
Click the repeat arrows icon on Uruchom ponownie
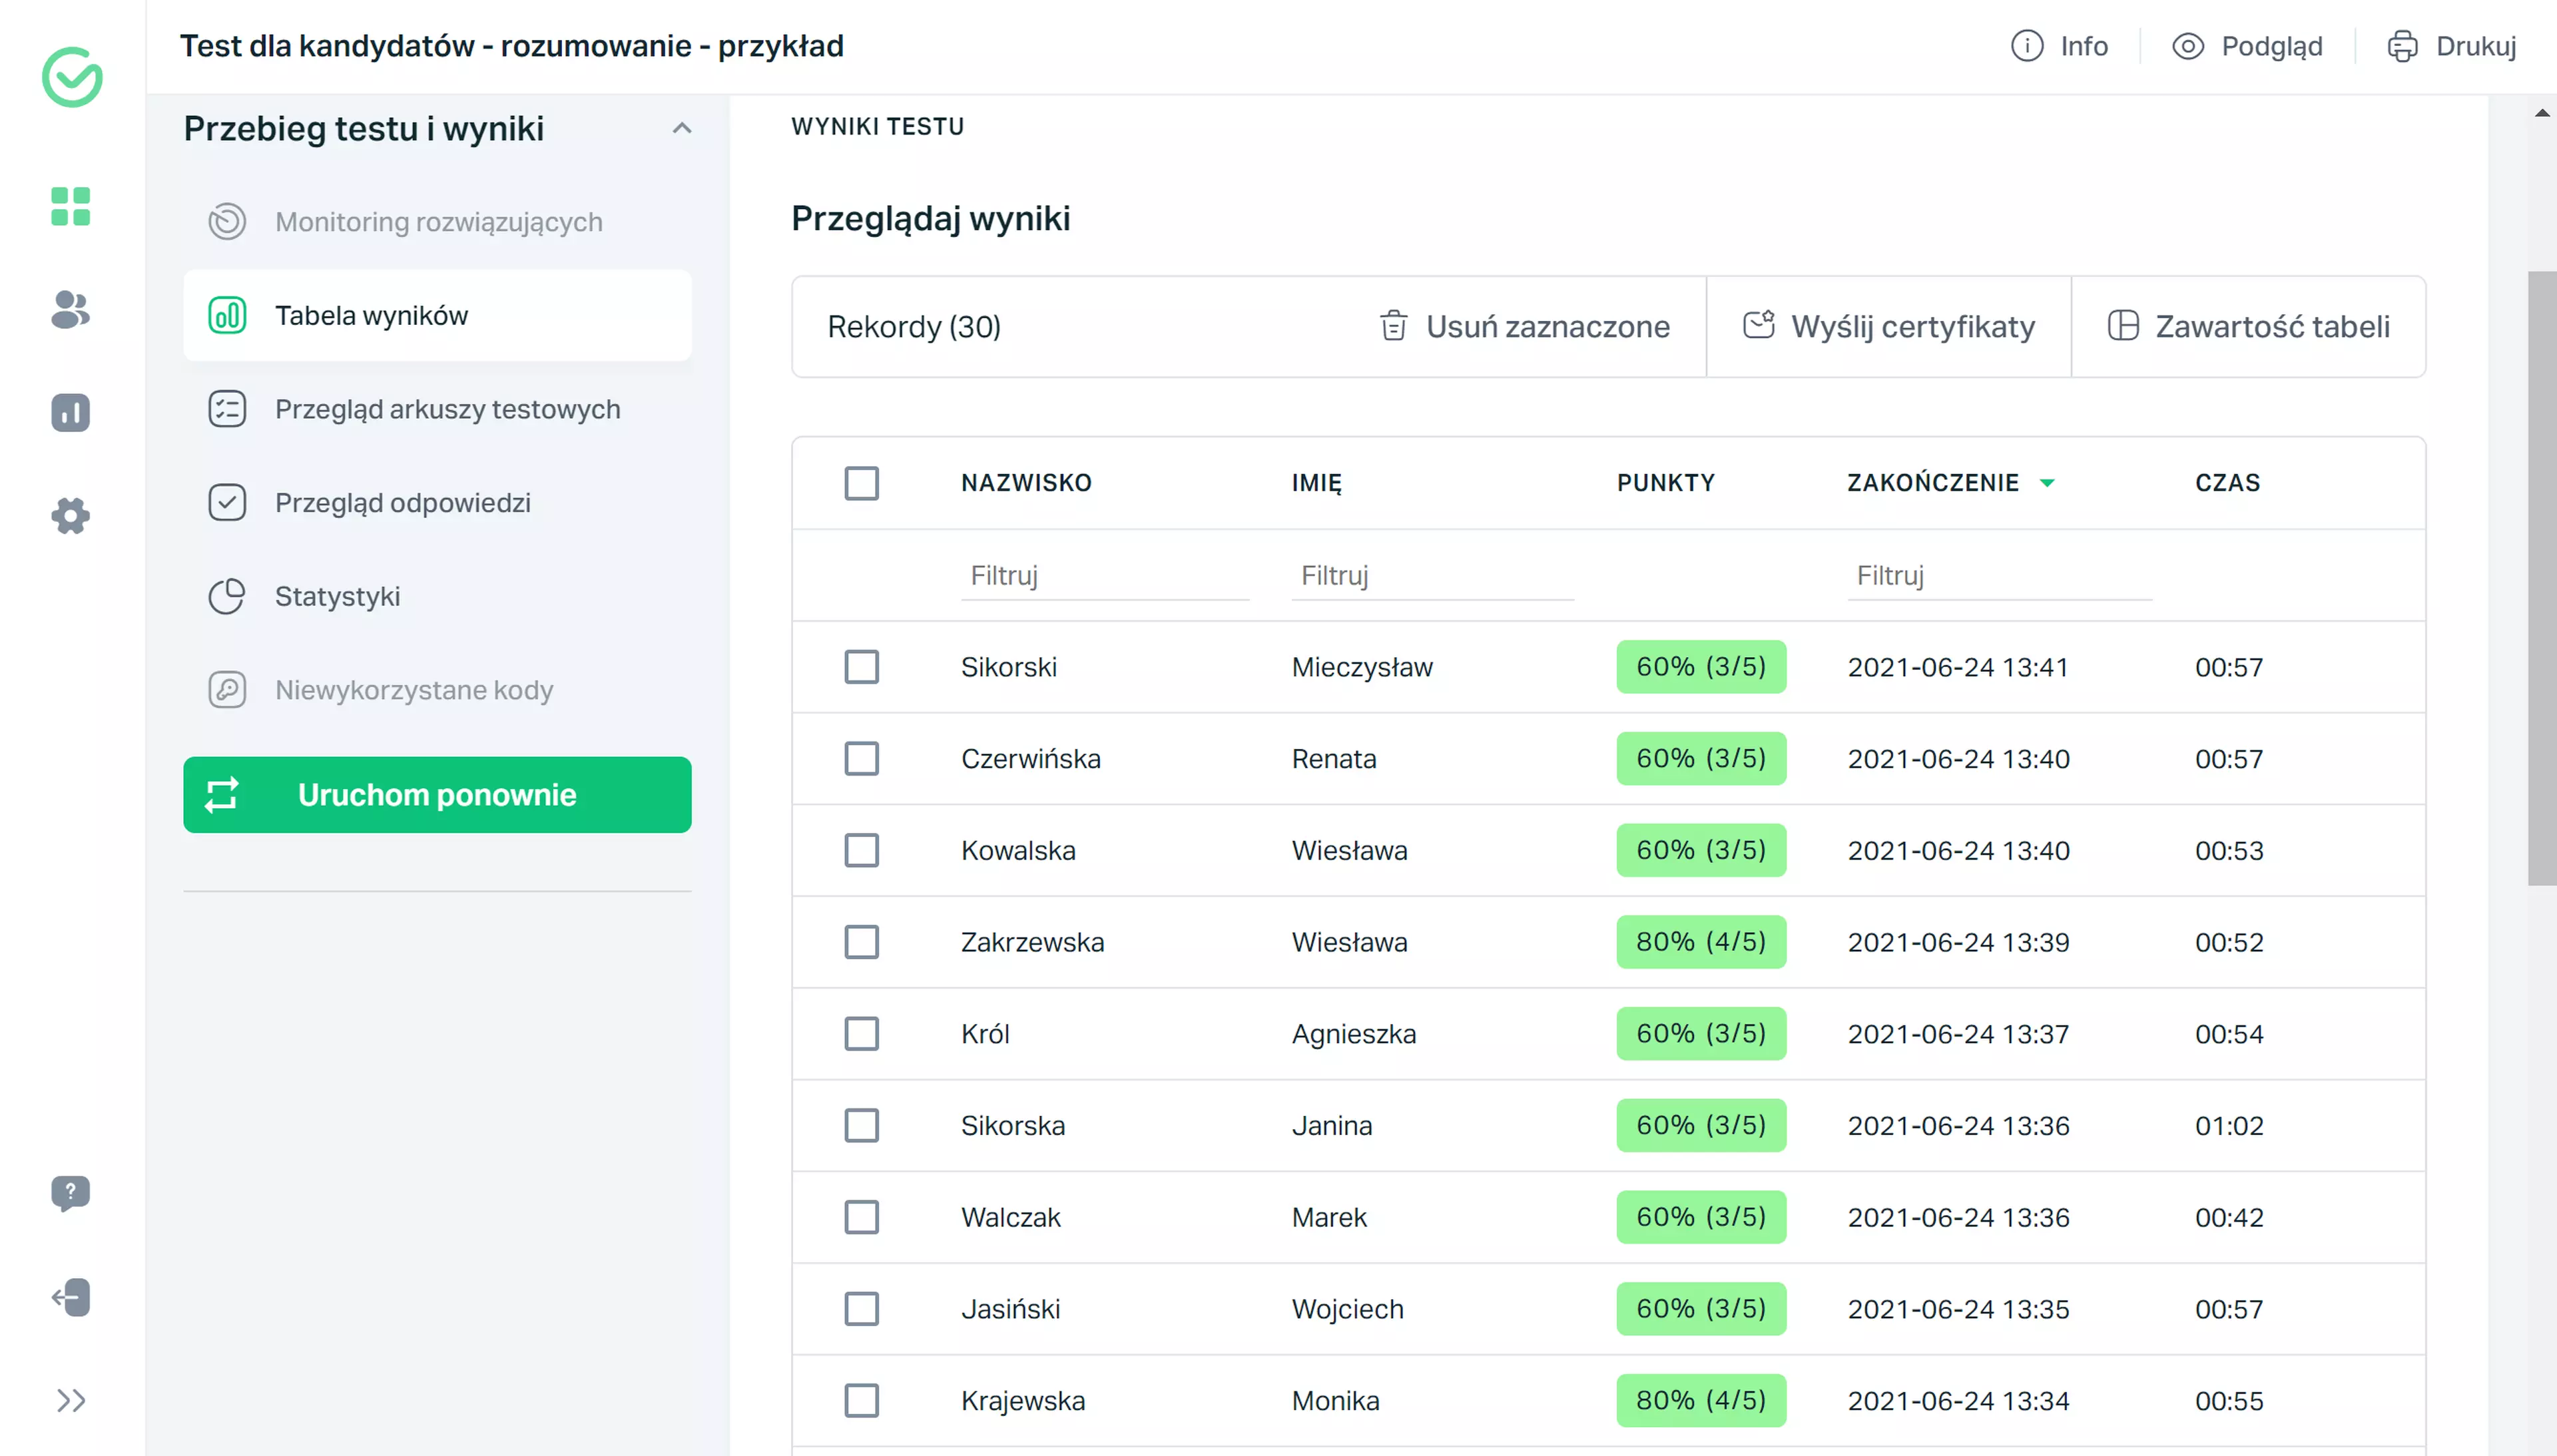point(222,795)
